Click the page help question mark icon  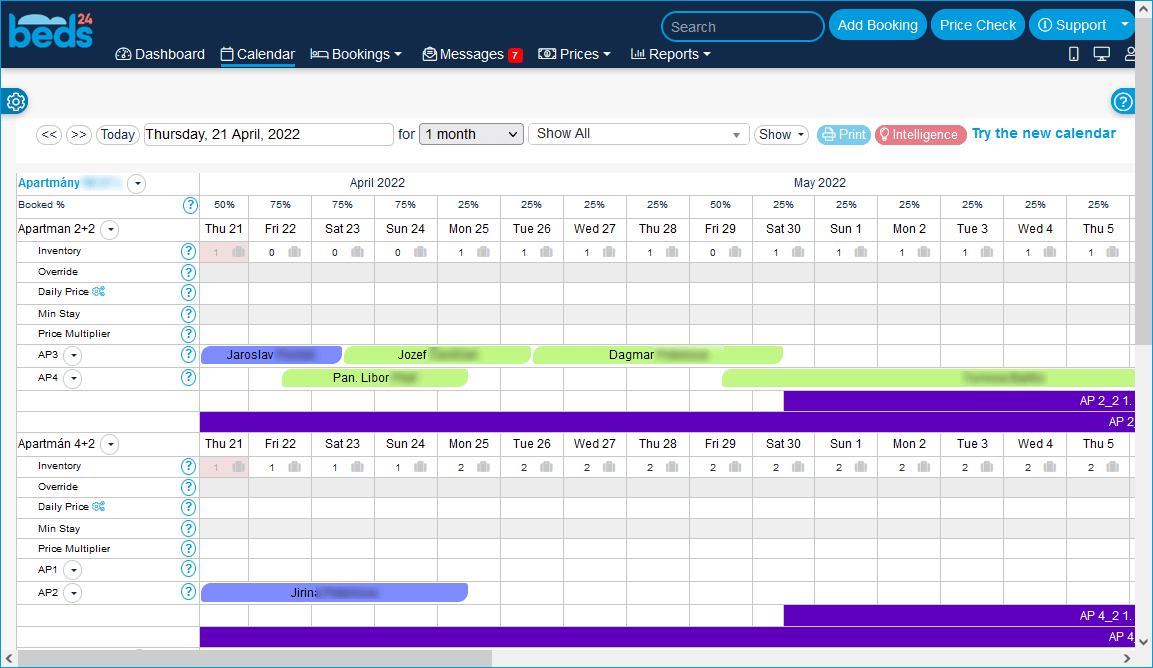[1123, 102]
